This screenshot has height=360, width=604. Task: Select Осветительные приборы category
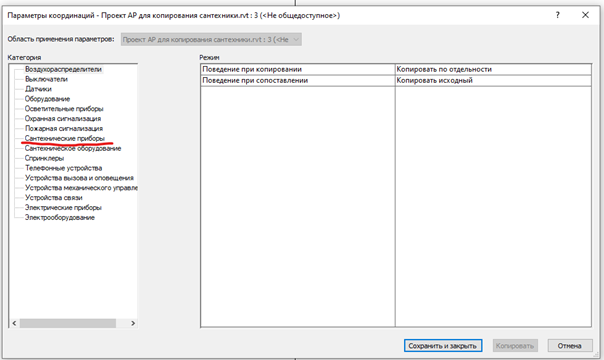64,109
